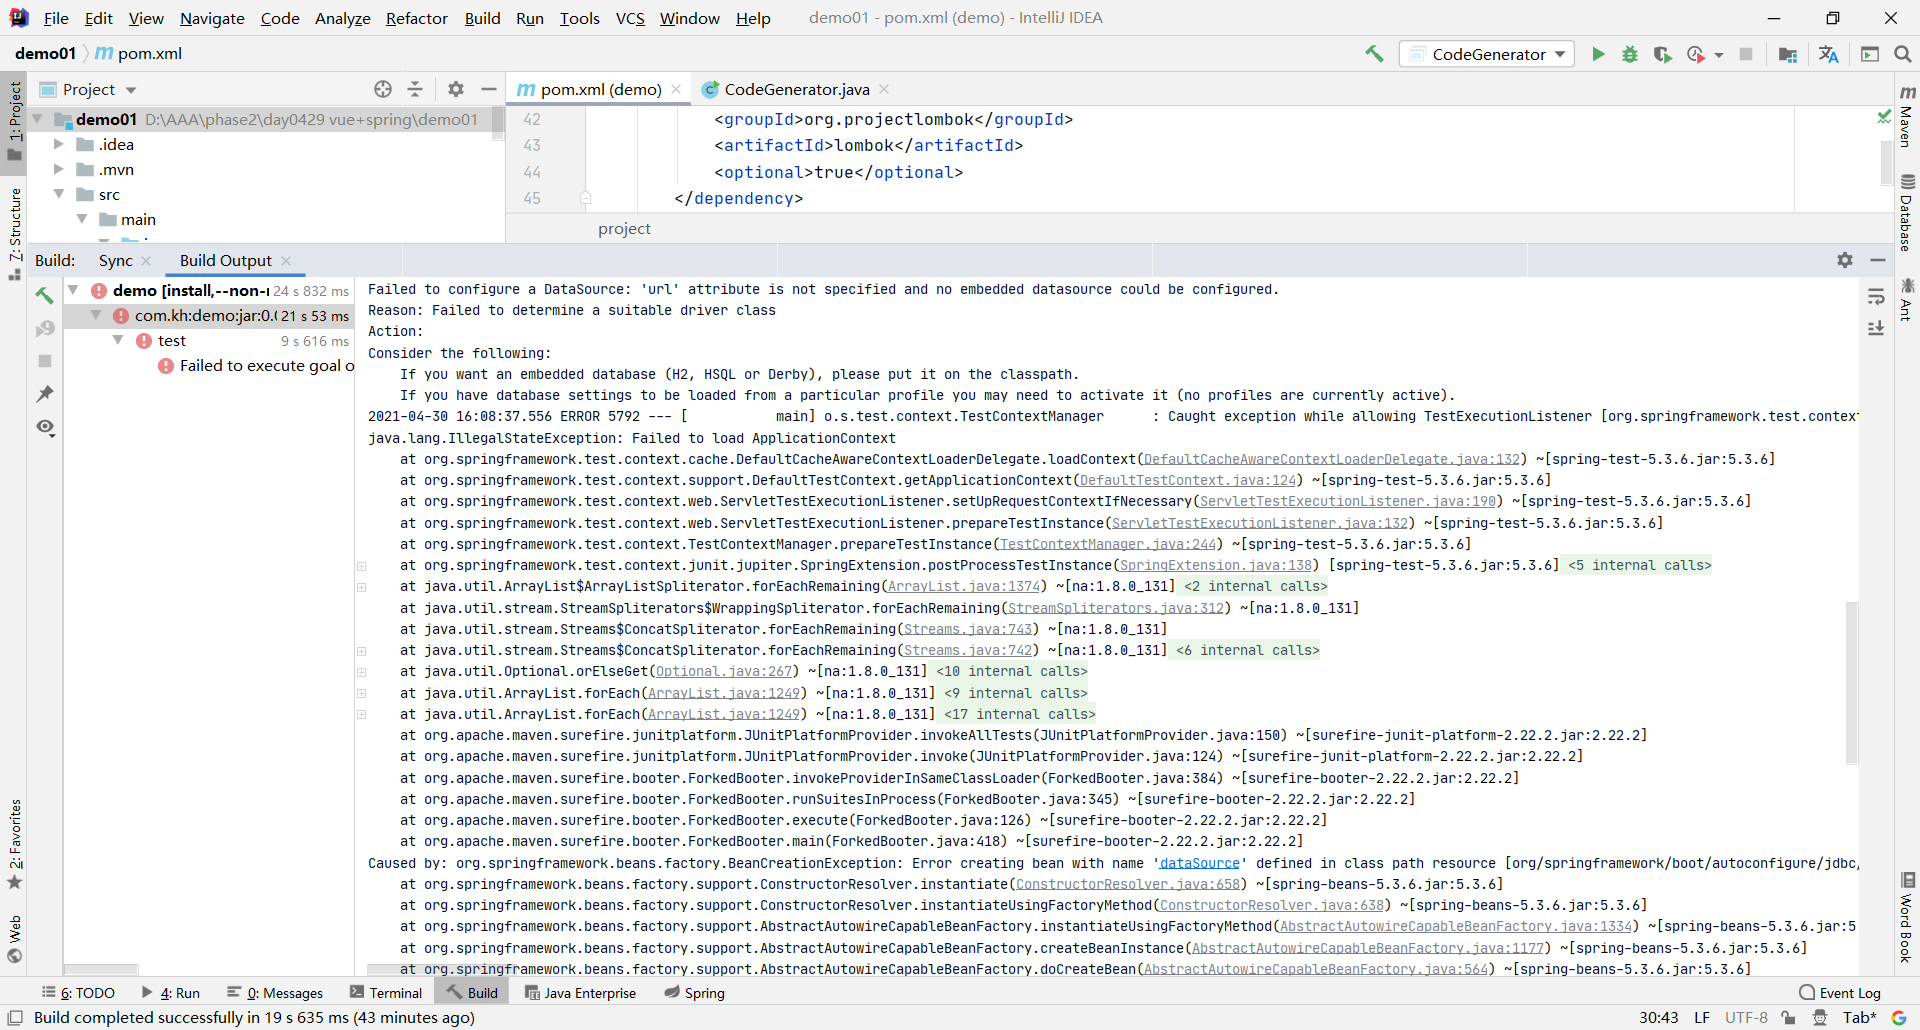Open the VCS menu
The width and height of the screenshot is (1920, 1030).
click(x=630, y=18)
